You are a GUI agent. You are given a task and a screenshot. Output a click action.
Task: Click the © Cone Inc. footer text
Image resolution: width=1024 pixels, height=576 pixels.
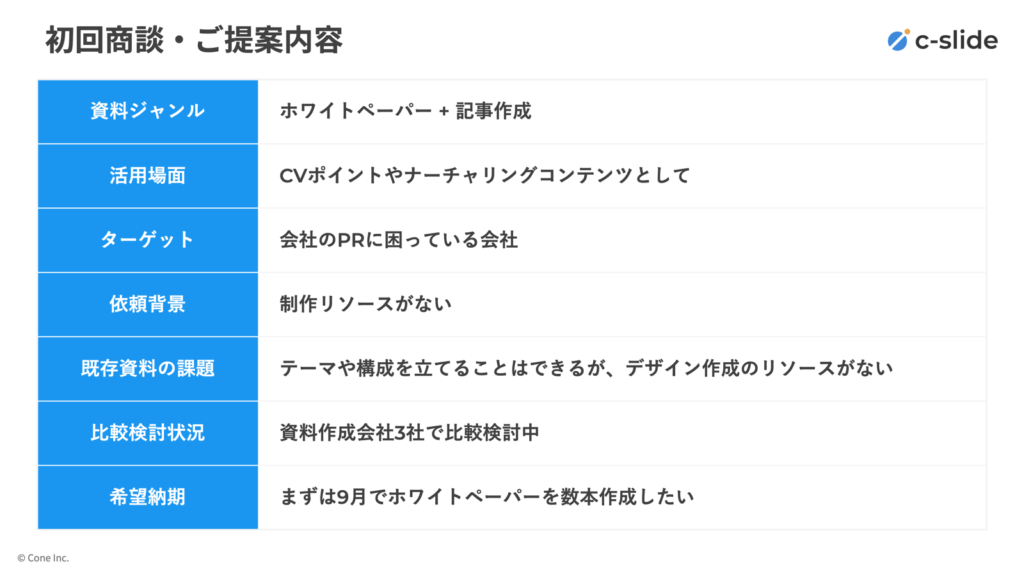(x=42, y=558)
